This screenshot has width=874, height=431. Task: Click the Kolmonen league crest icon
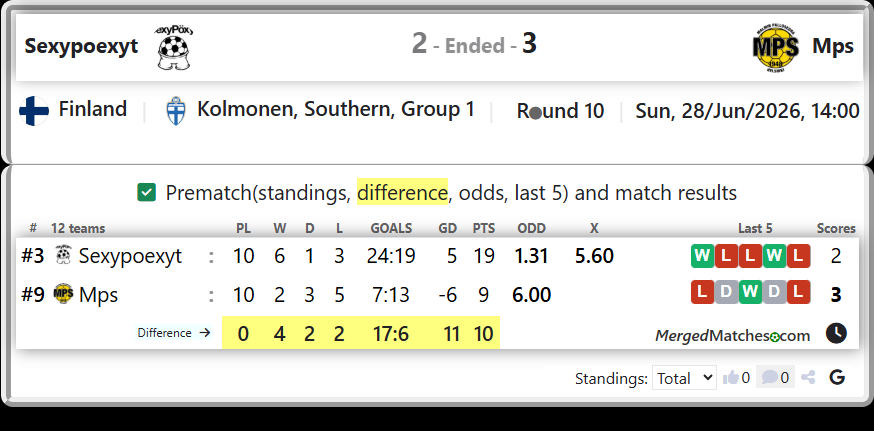click(176, 110)
